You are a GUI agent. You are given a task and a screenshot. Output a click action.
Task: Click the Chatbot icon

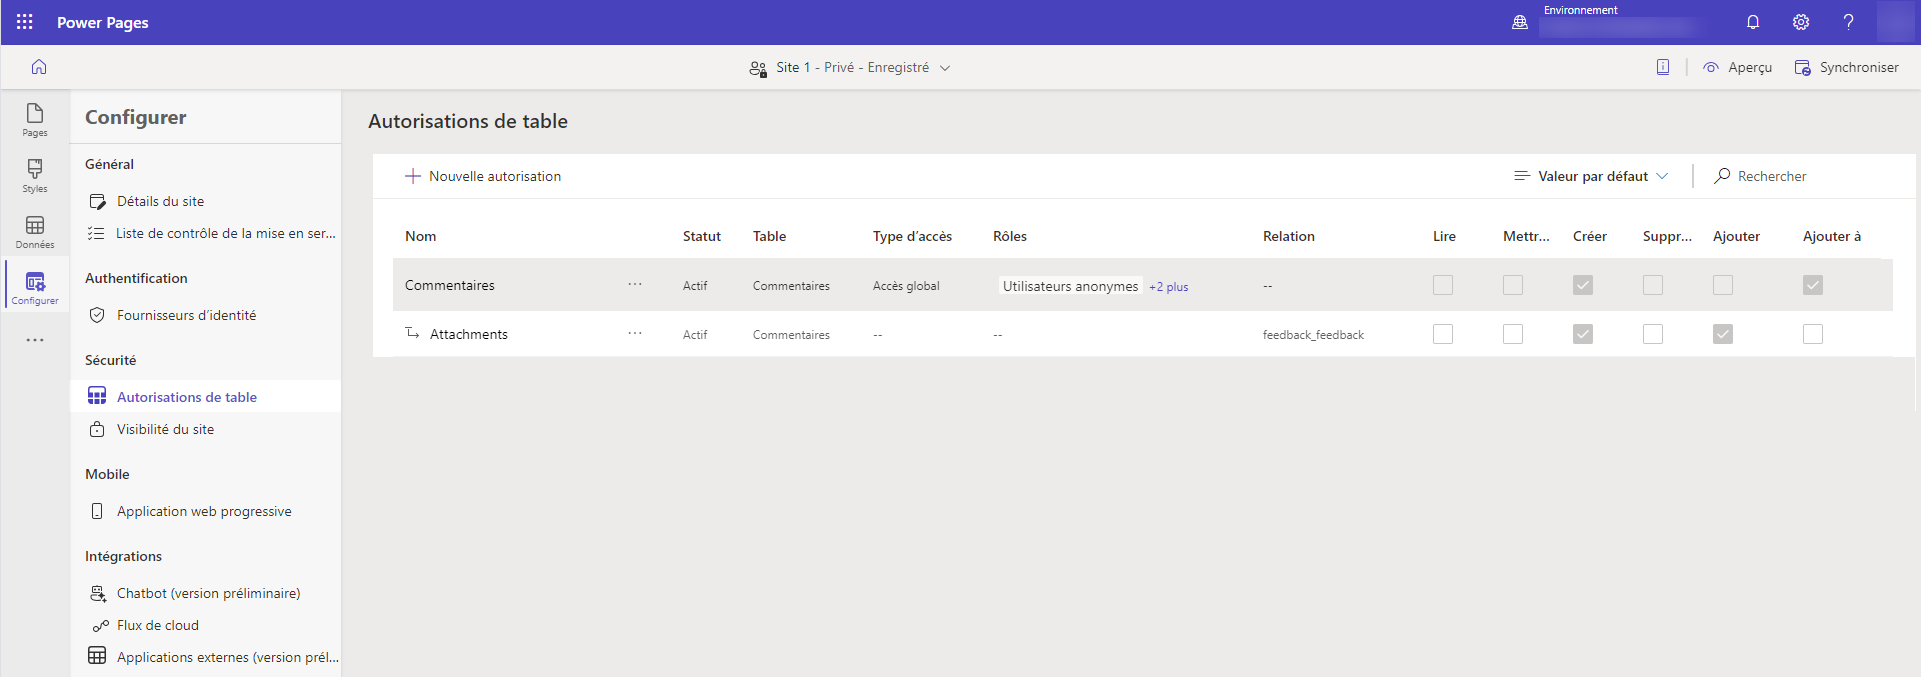(97, 593)
